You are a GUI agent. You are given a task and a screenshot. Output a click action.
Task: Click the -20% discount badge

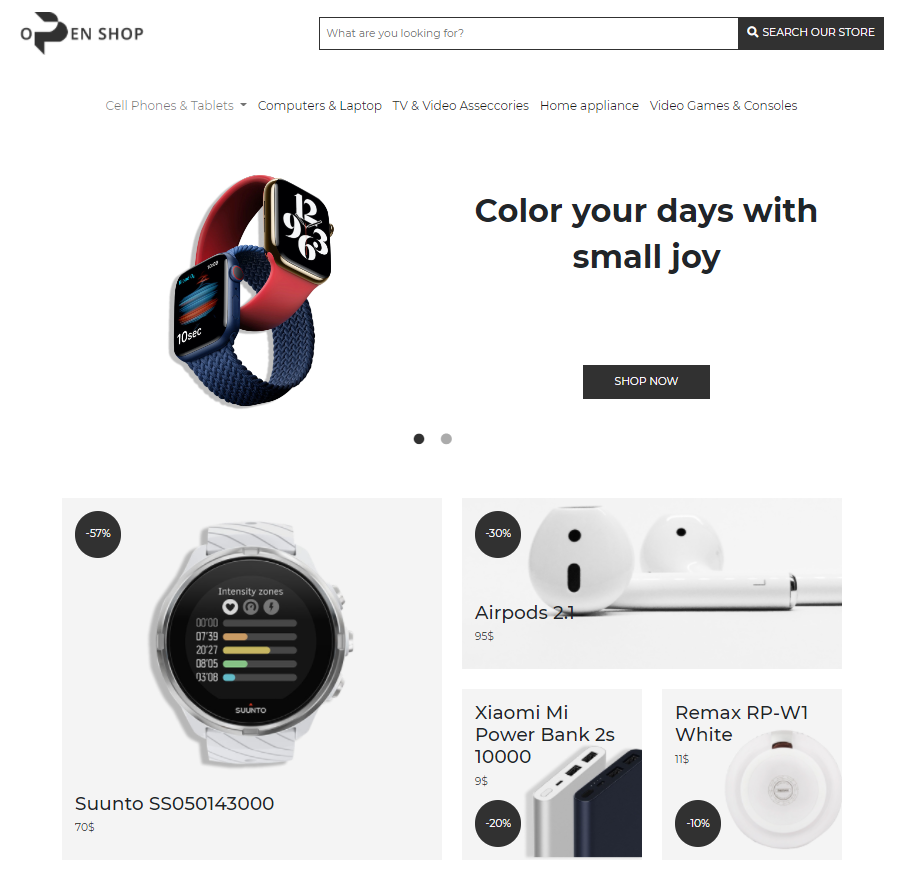pyautogui.click(x=498, y=823)
